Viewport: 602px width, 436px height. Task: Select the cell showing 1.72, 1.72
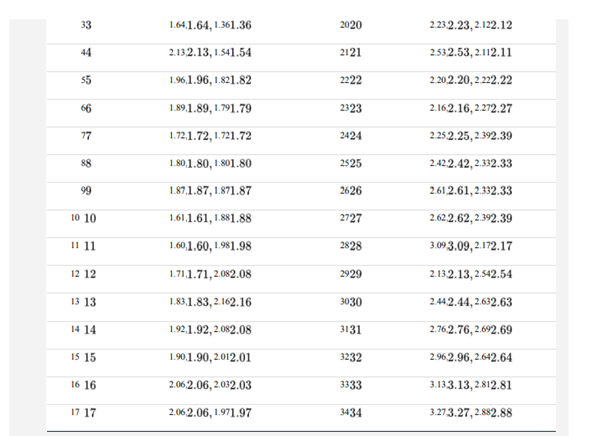pyautogui.click(x=210, y=133)
